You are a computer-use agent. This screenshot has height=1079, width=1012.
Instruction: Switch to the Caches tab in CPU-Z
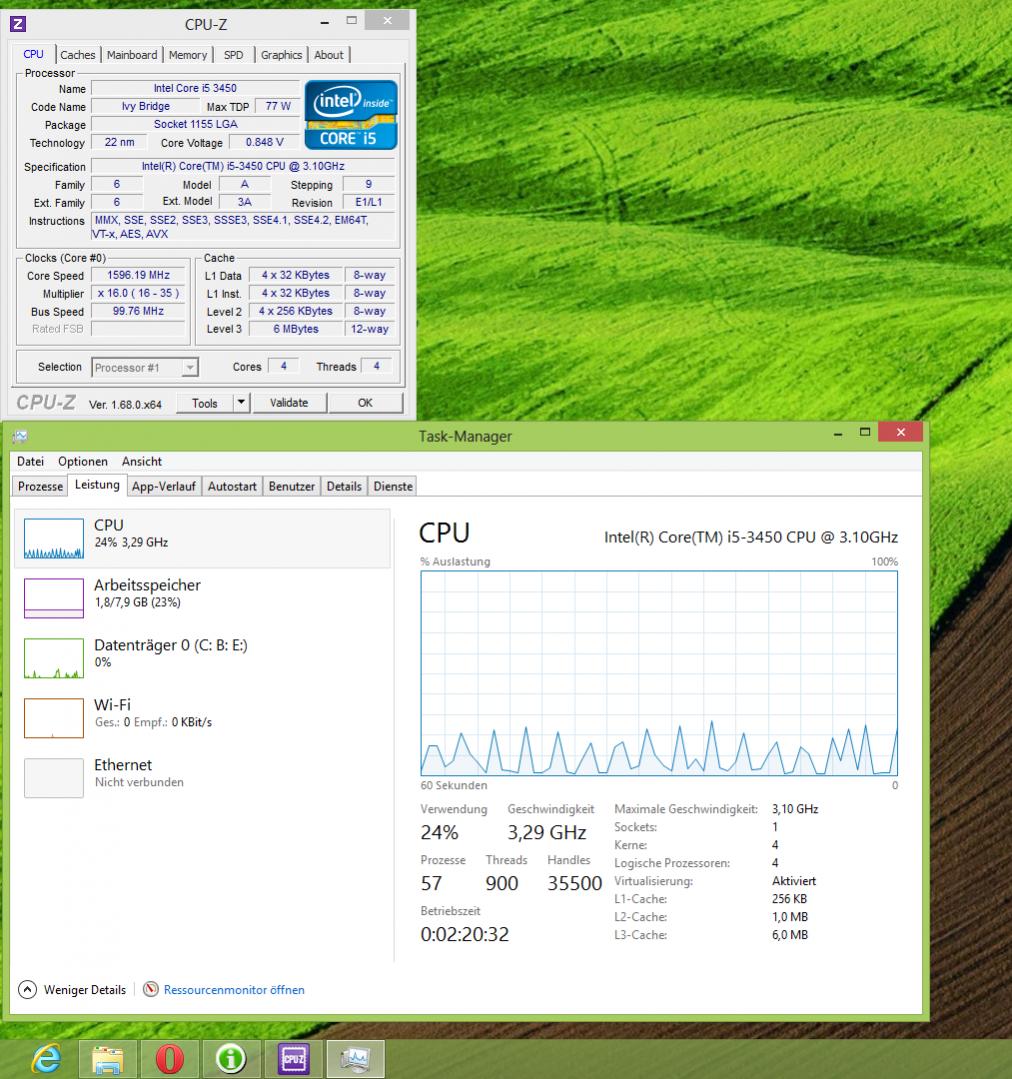77,55
